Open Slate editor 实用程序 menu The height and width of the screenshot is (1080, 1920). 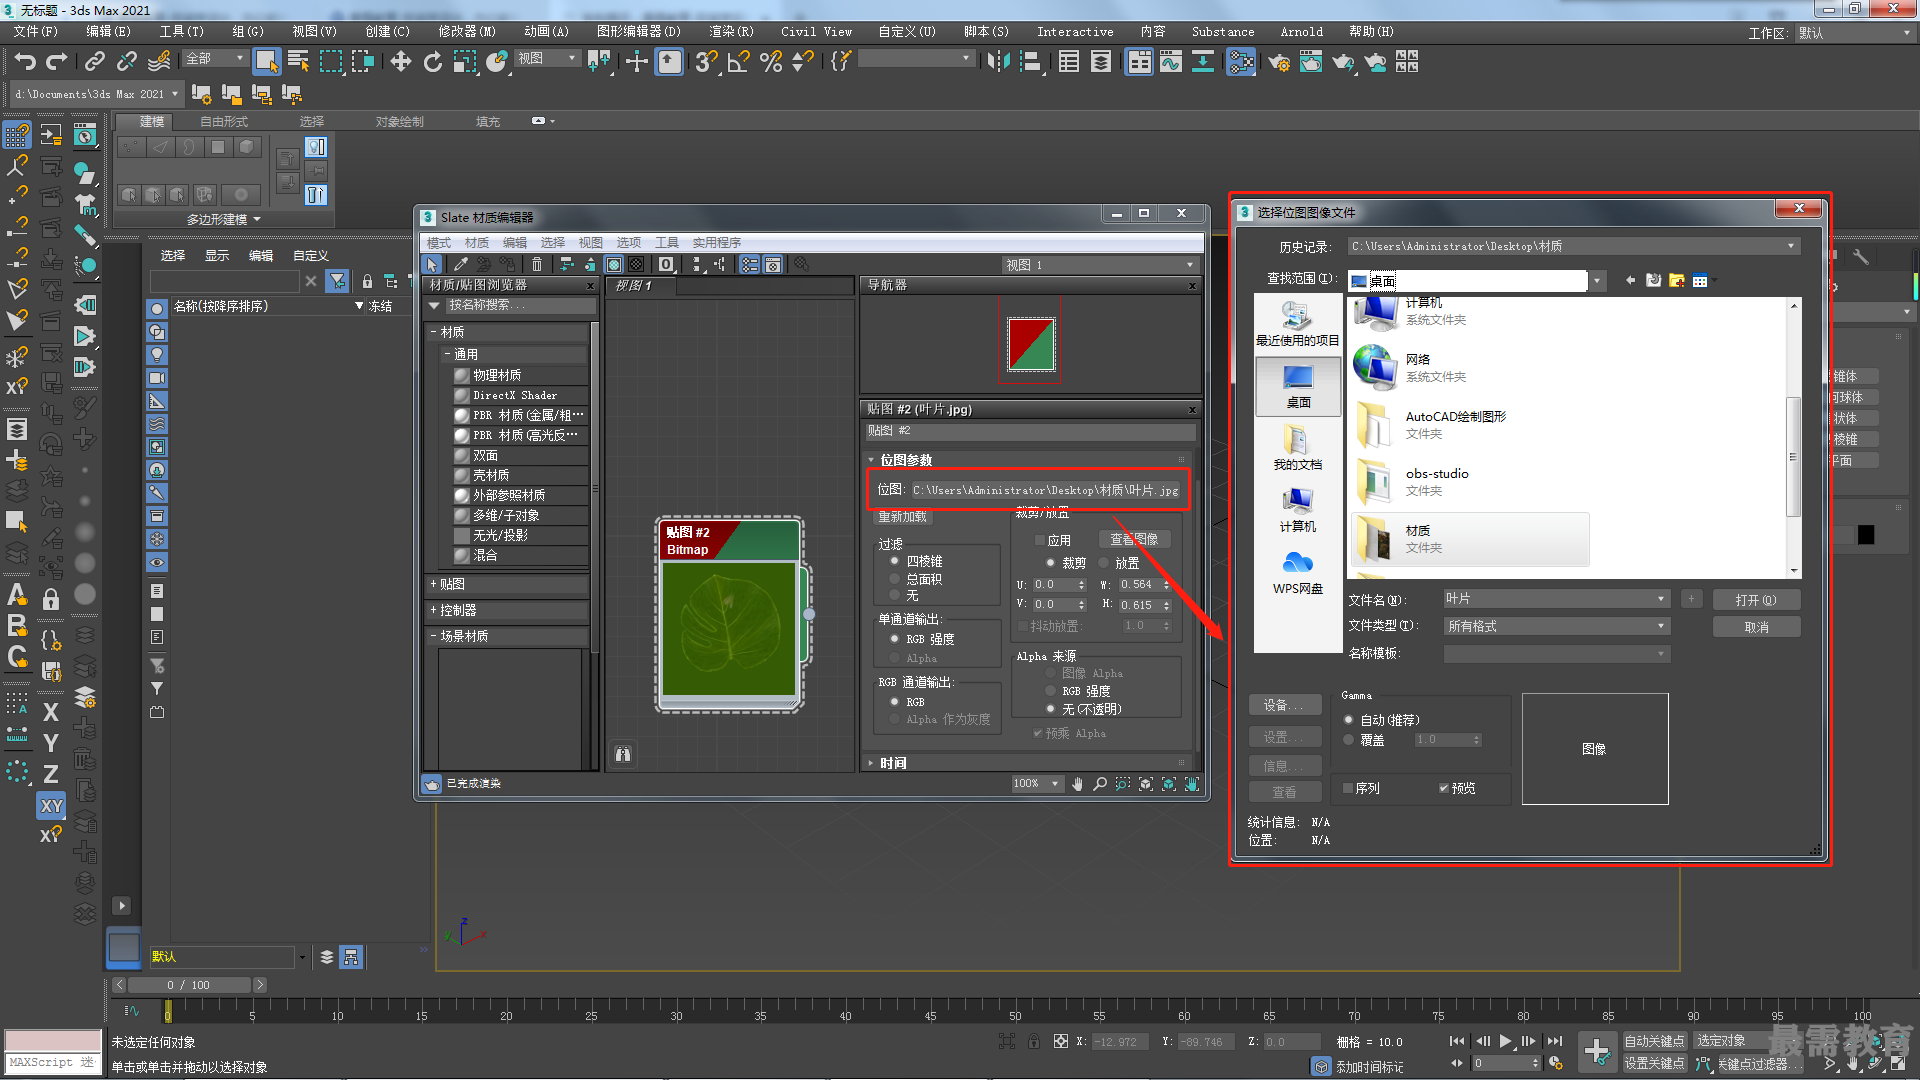(717, 243)
